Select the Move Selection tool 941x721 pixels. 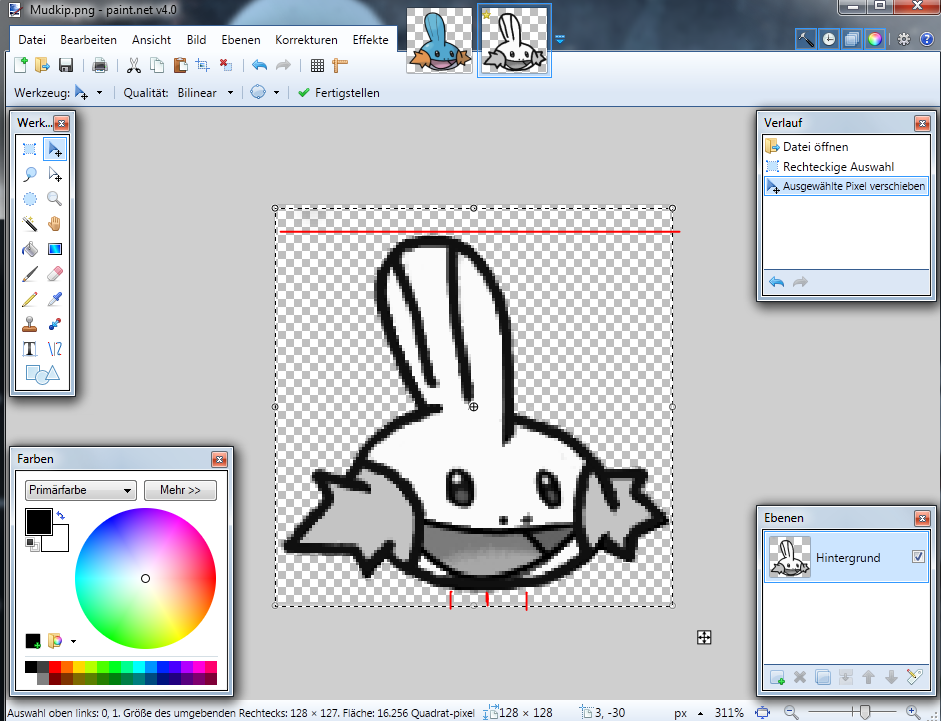pos(55,174)
